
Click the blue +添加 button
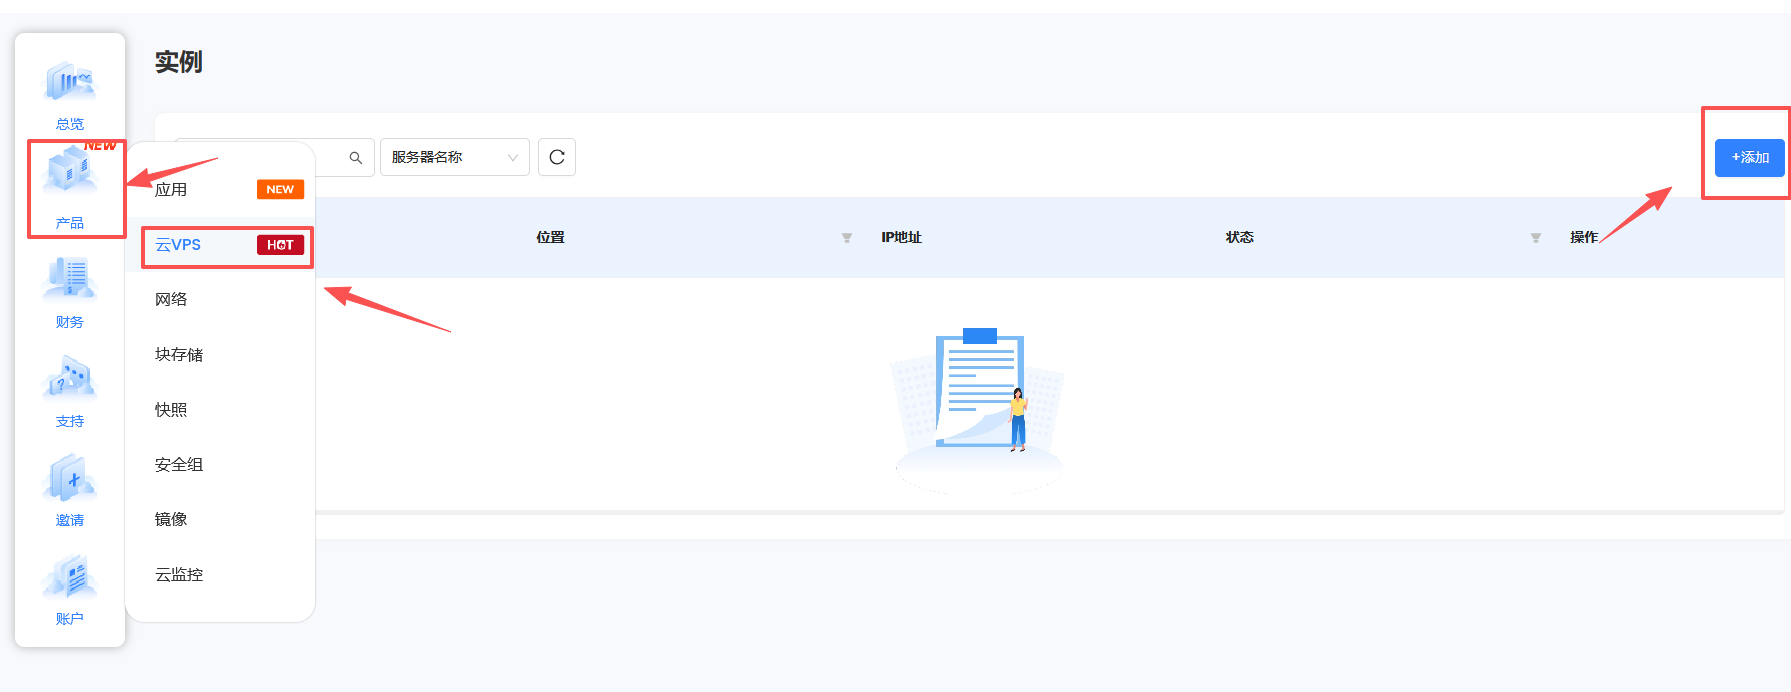[1749, 158]
